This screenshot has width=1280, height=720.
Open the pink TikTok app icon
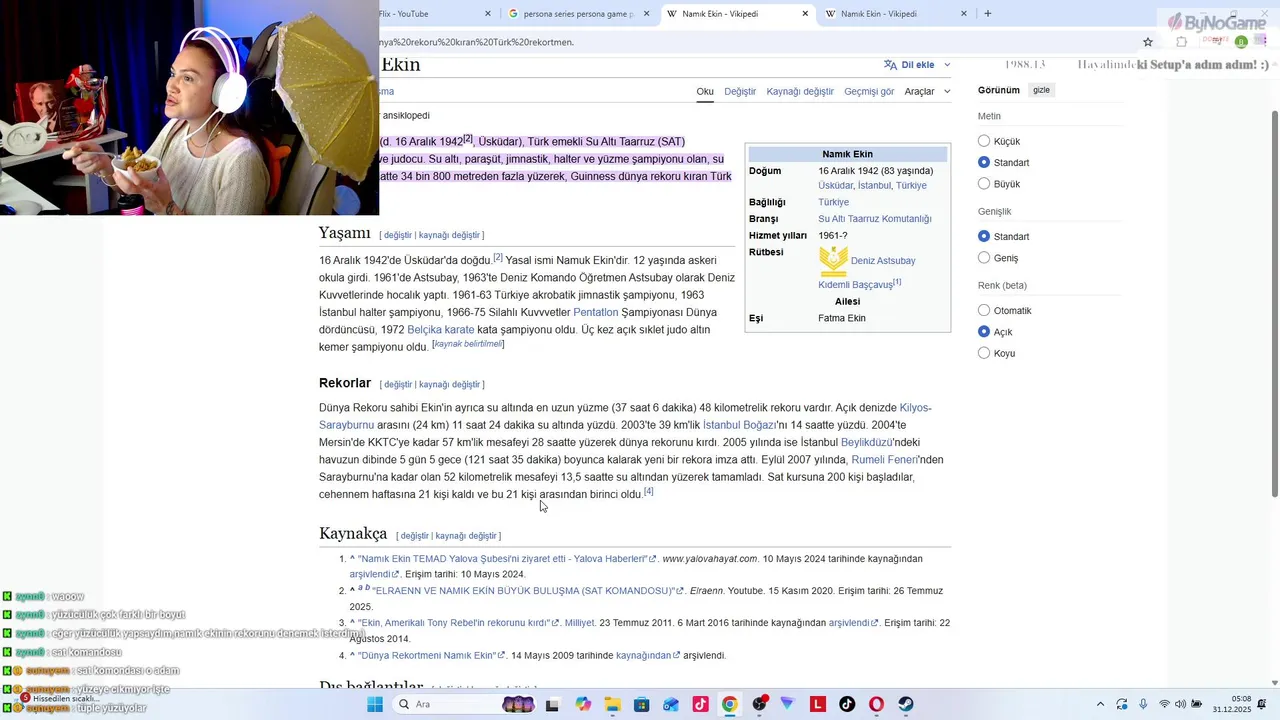click(x=700, y=704)
